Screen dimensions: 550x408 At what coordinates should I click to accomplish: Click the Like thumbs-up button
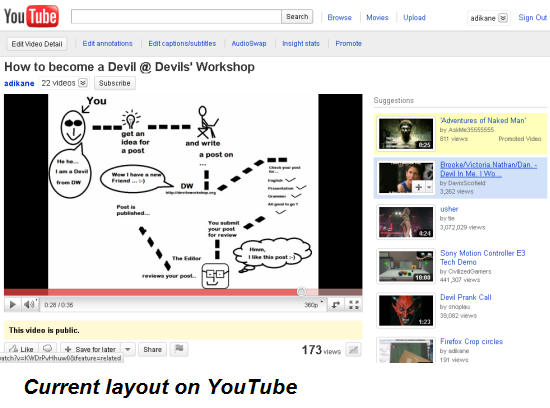click(21, 349)
